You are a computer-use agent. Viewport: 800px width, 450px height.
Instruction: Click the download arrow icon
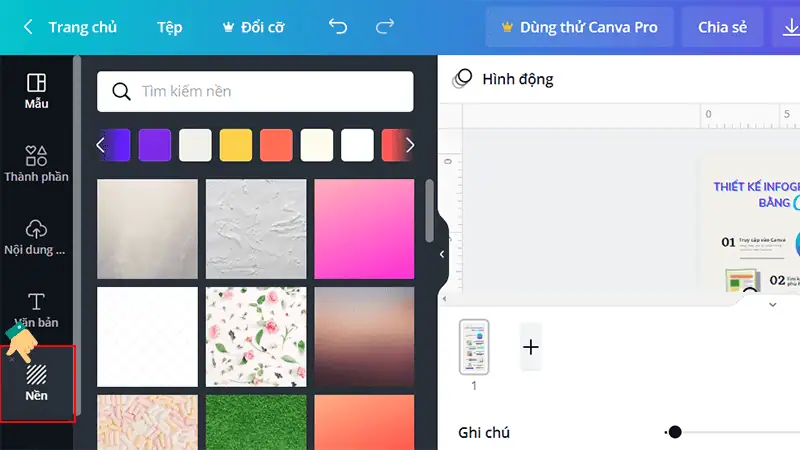click(790, 27)
